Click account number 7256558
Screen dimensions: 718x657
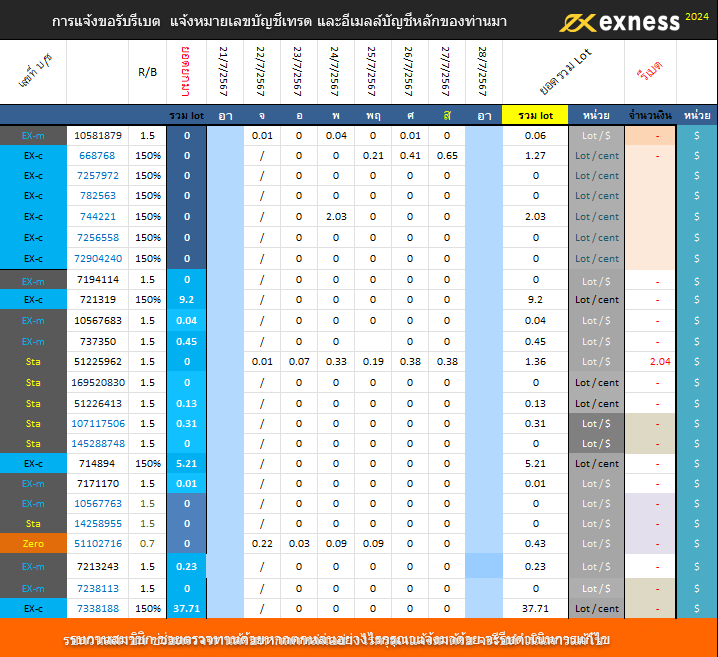point(98,238)
